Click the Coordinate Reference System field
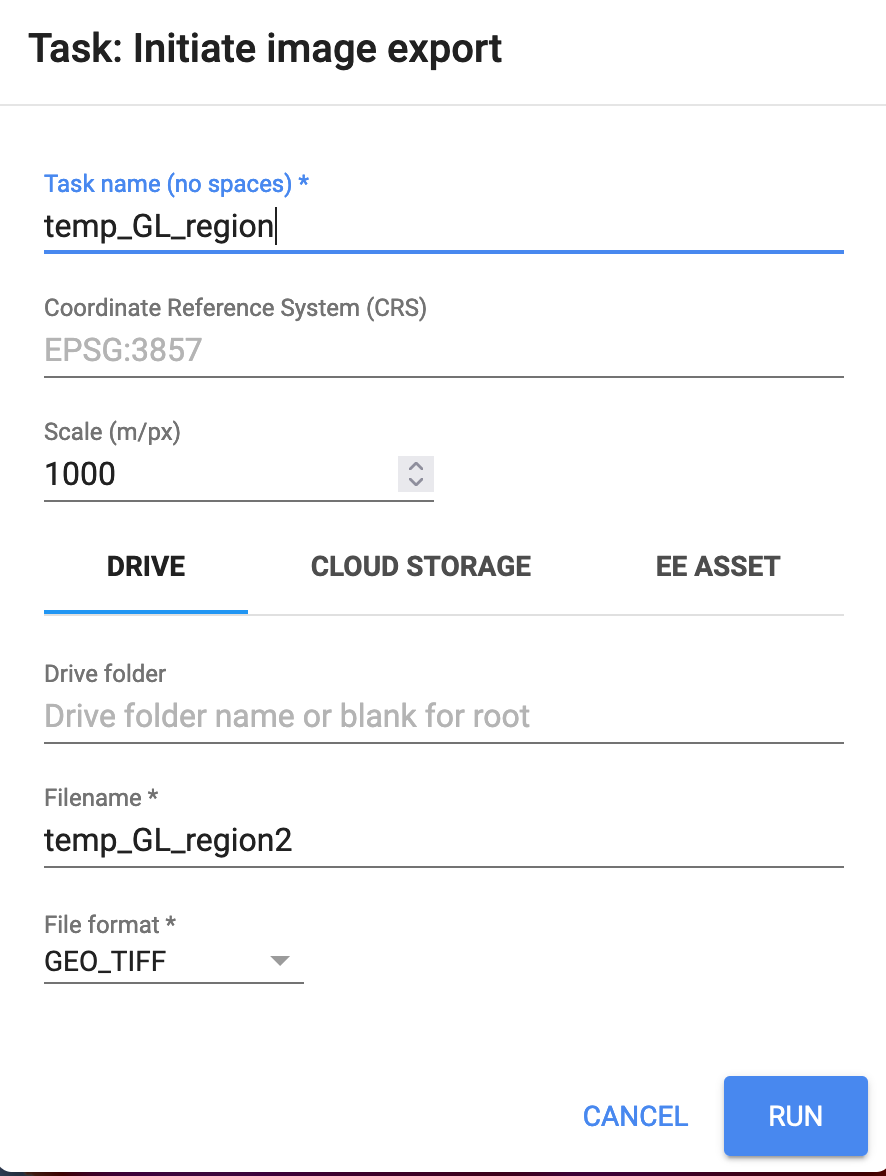886x1176 pixels. [x=443, y=350]
